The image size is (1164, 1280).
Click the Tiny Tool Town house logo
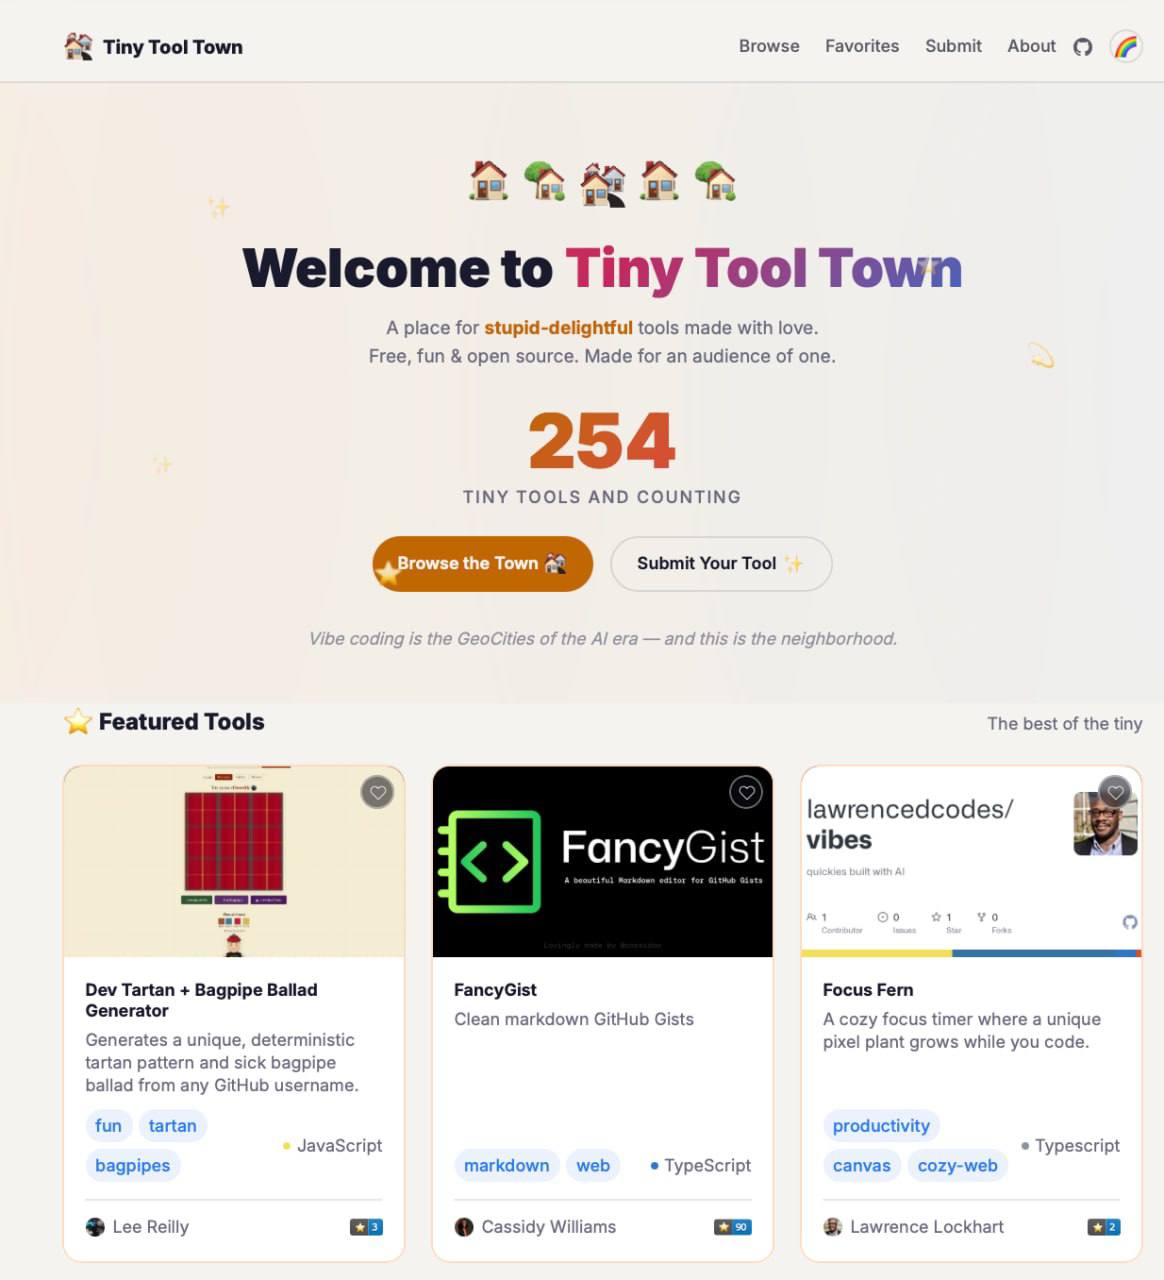click(79, 46)
